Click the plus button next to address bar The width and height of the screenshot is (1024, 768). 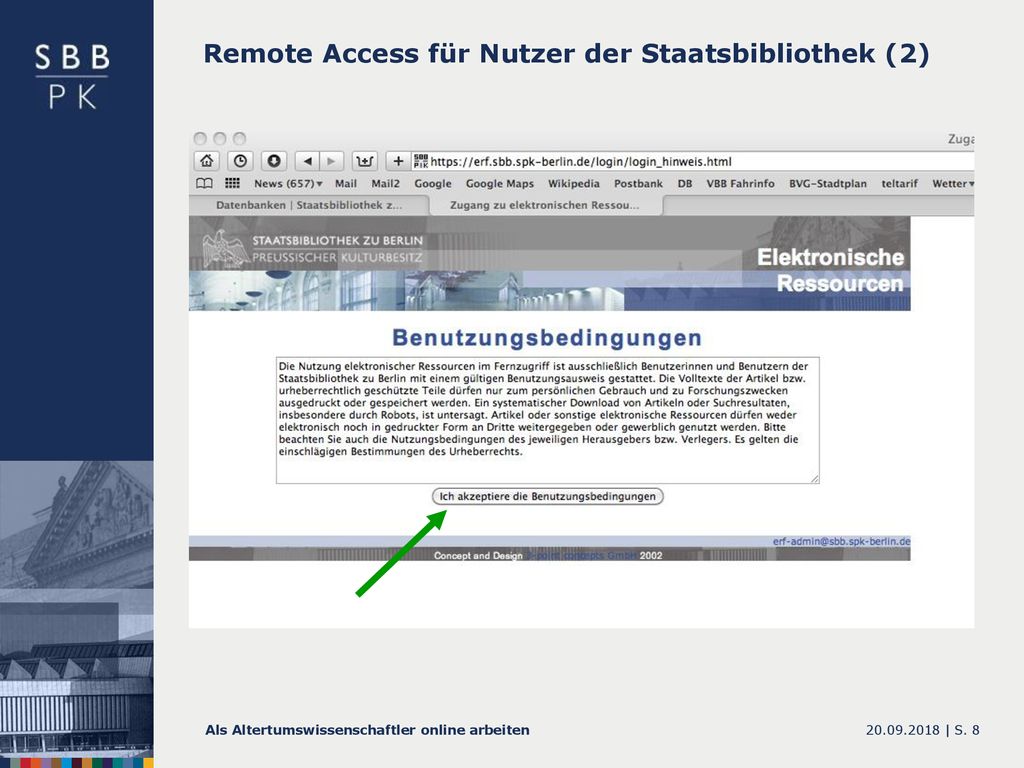(398, 161)
